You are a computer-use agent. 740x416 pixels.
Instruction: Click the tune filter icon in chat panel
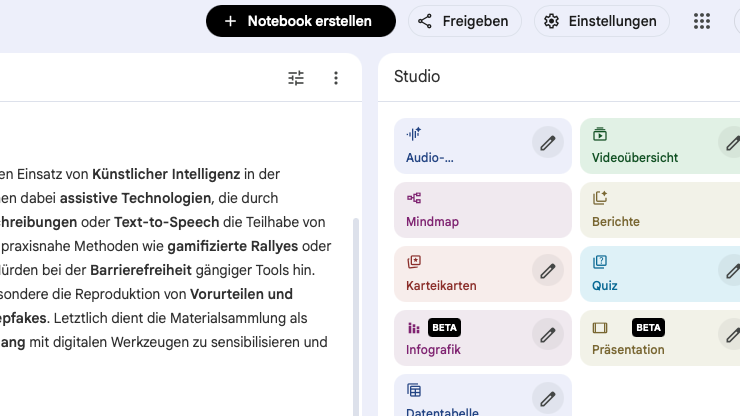click(296, 77)
